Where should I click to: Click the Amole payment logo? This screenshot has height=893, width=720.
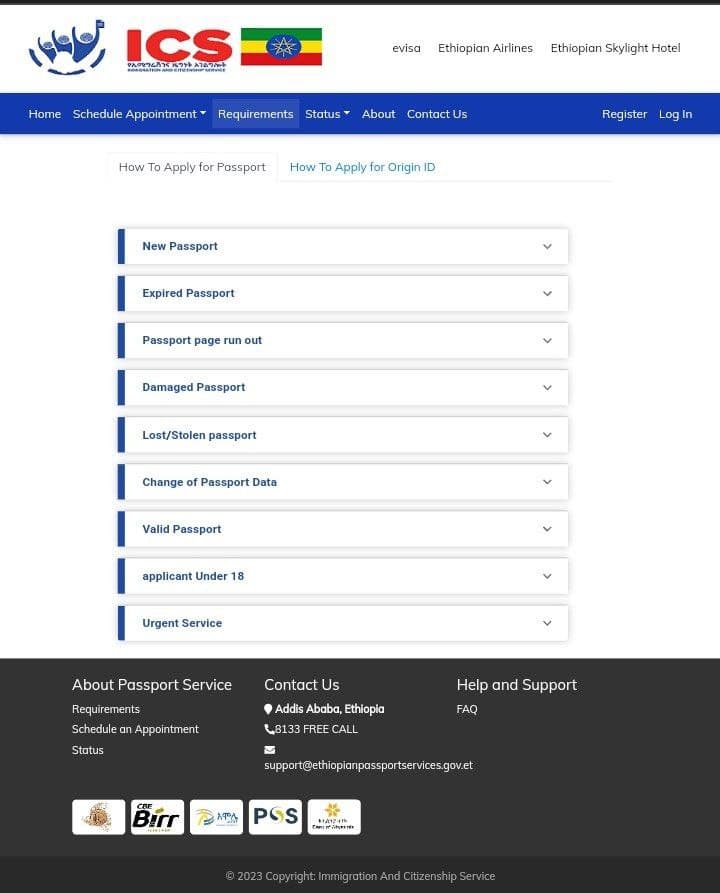pyautogui.click(x=216, y=817)
